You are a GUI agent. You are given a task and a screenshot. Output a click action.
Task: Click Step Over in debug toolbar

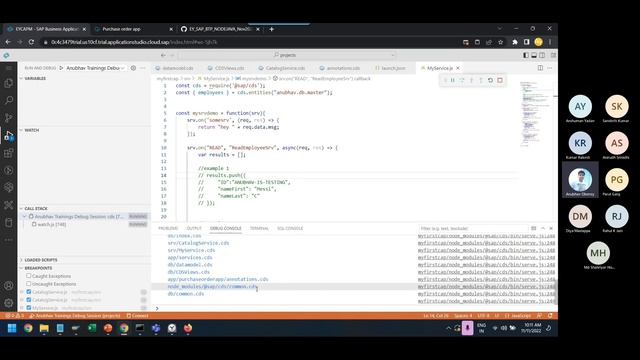click(x=462, y=80)
